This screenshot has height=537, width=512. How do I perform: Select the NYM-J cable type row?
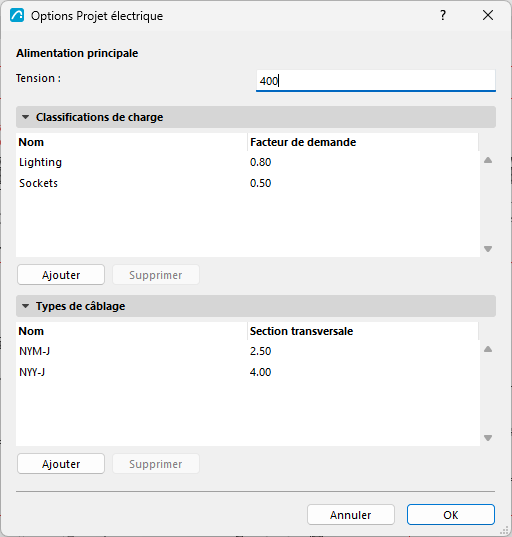tap(248, 351)
